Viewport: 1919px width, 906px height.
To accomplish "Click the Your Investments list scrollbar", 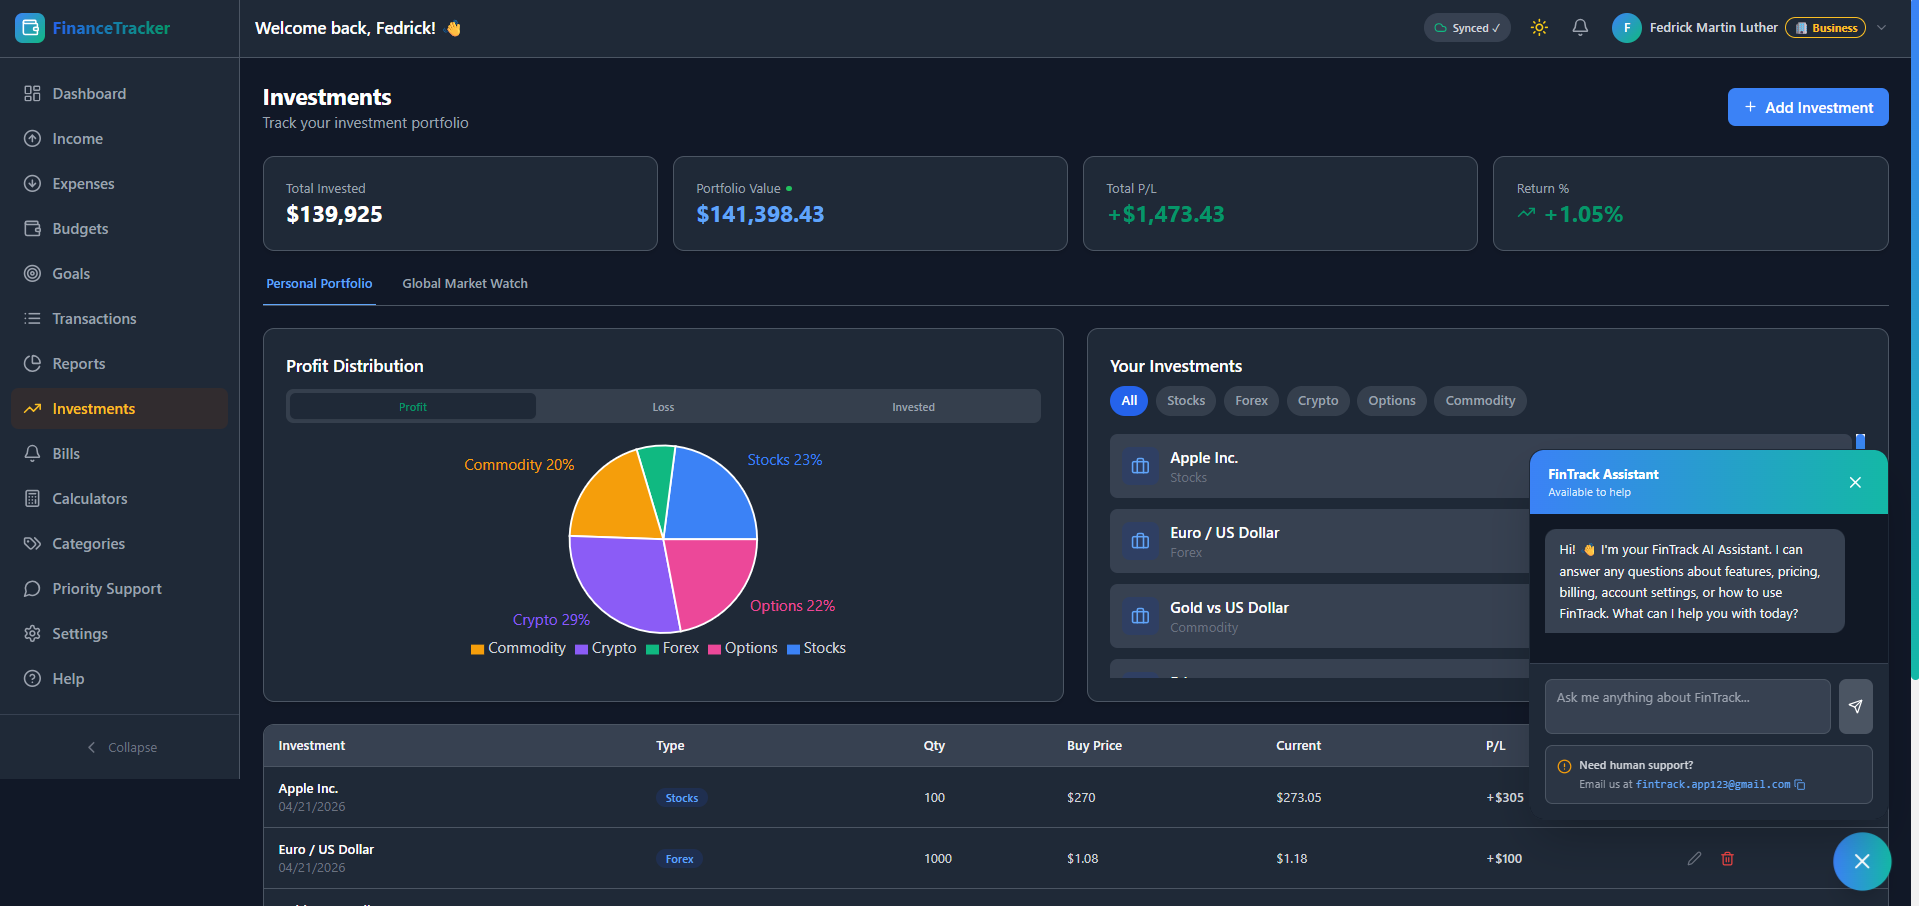I will coord(1860,441).
